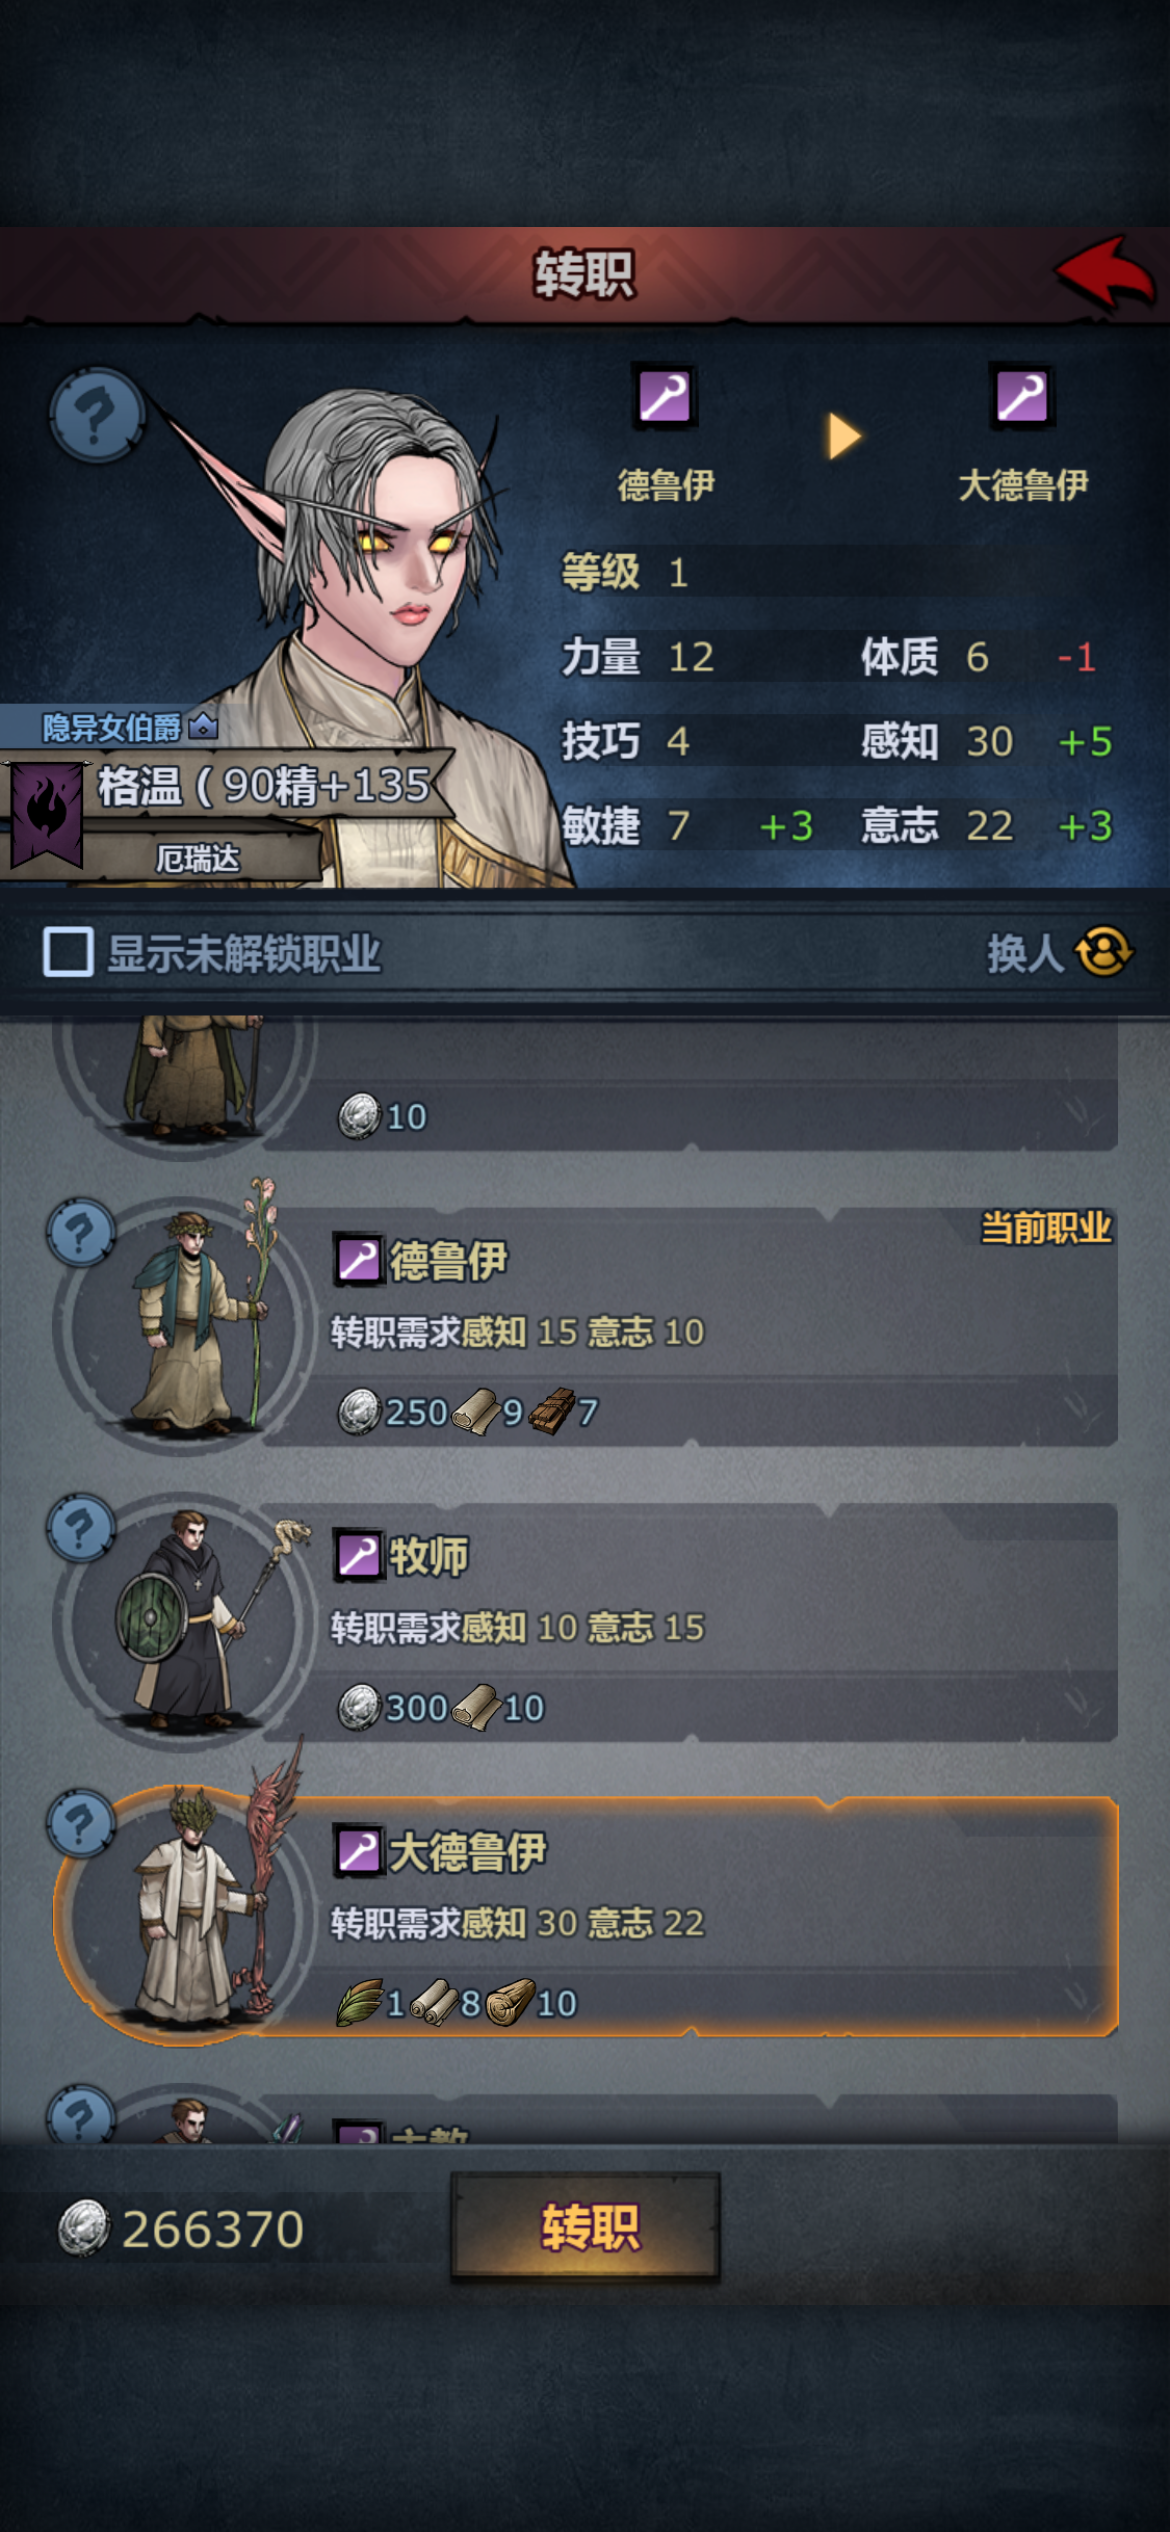Tap the house icon next to 隐异女伯爵

203,725
